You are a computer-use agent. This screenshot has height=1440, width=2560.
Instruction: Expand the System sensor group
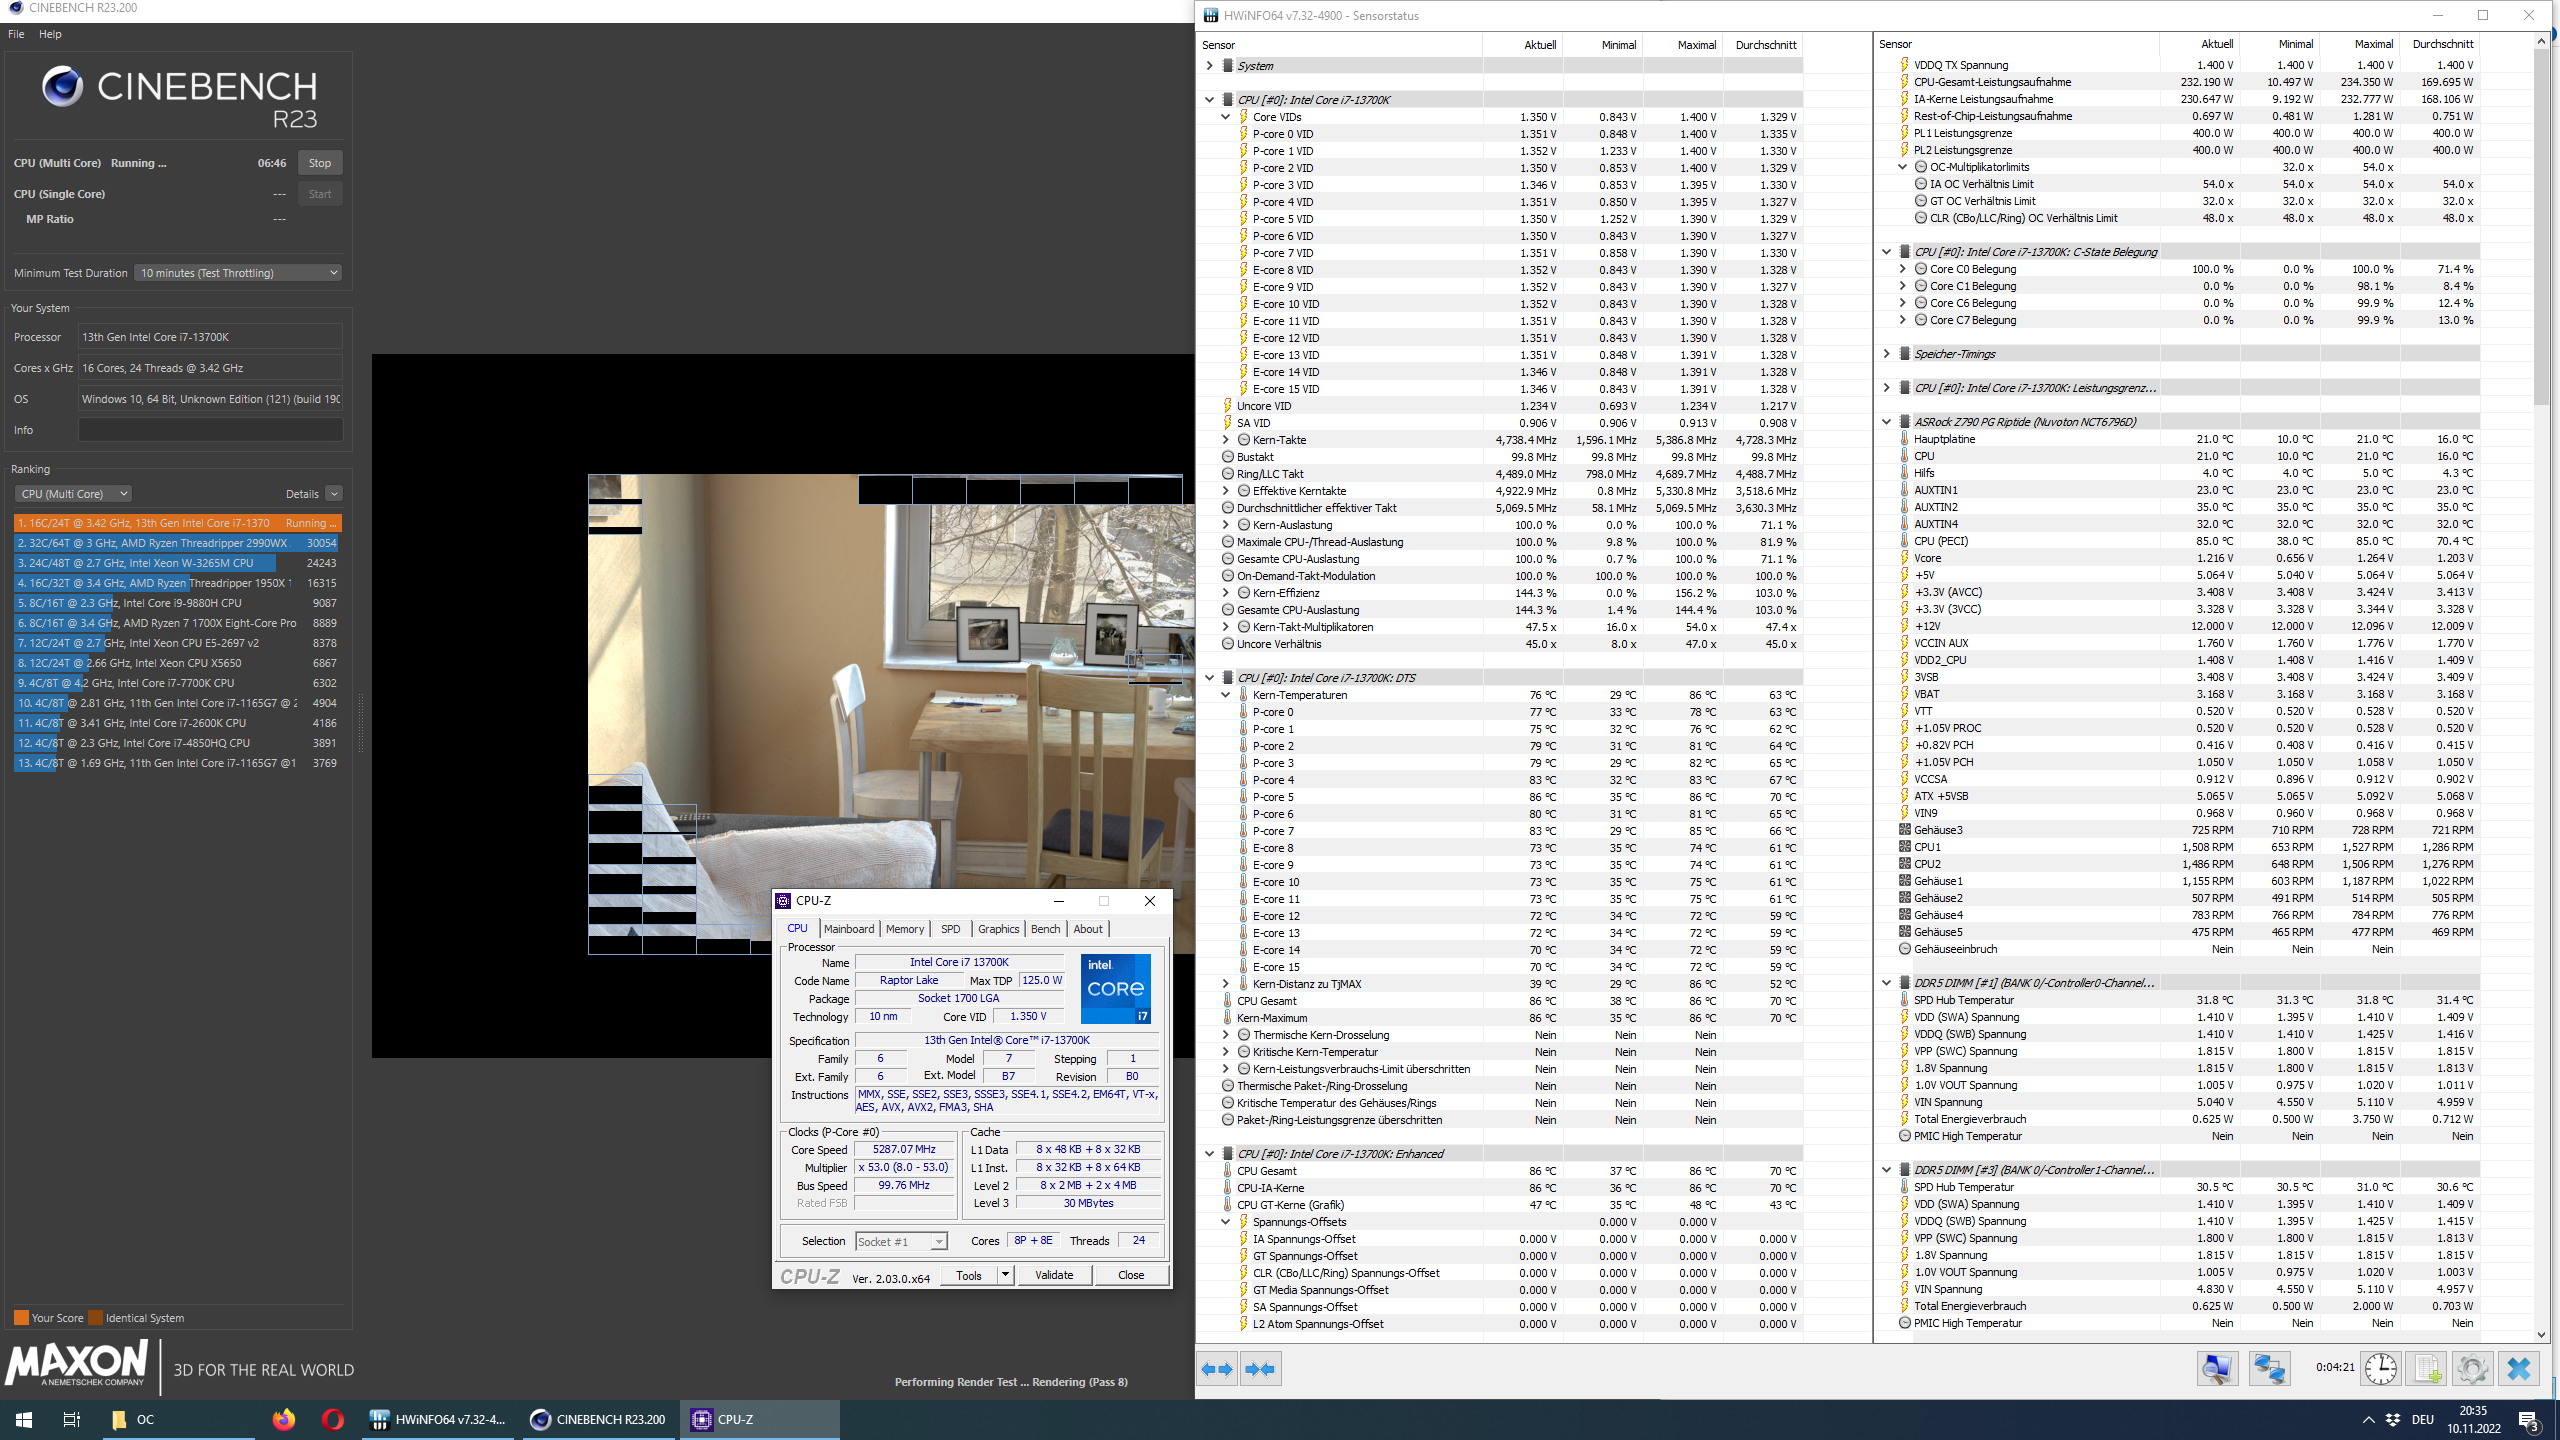[x=1209, y=66]
